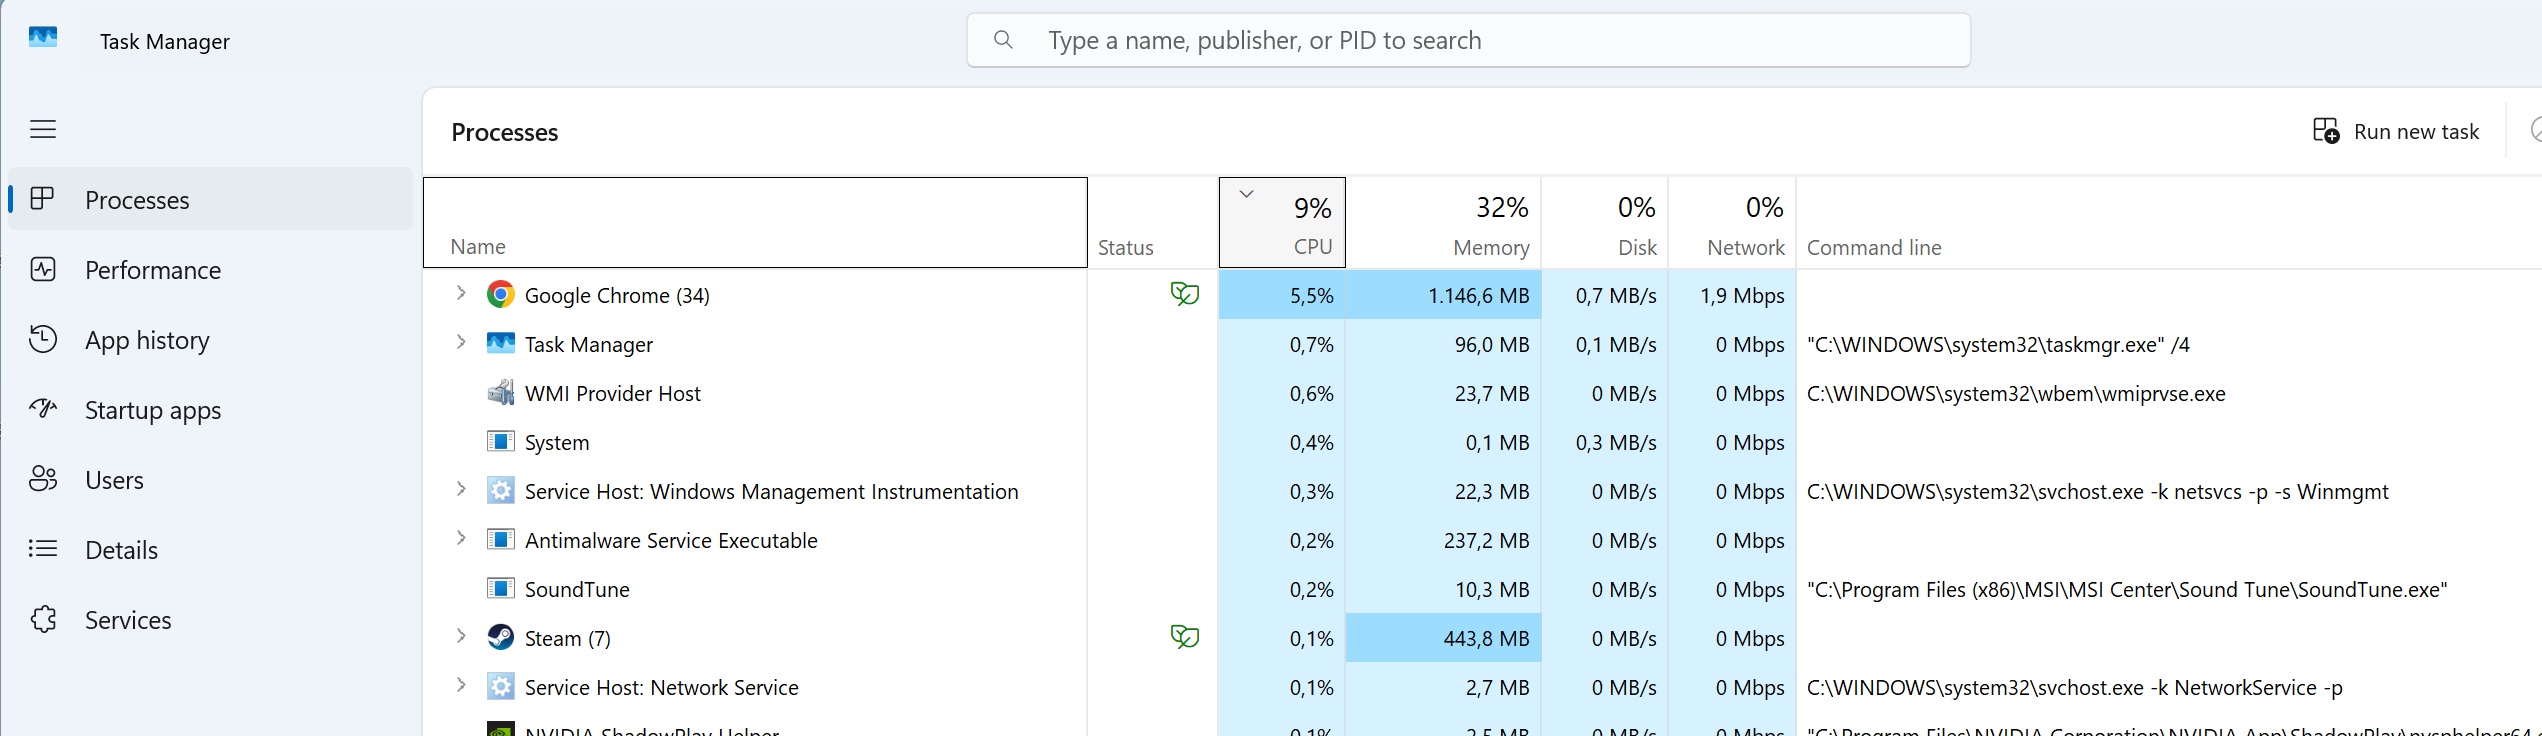Expand Service Host: Windows Management Instrumentation
The height and width of the screenshot is (736, 2542).
pos(461,489)
